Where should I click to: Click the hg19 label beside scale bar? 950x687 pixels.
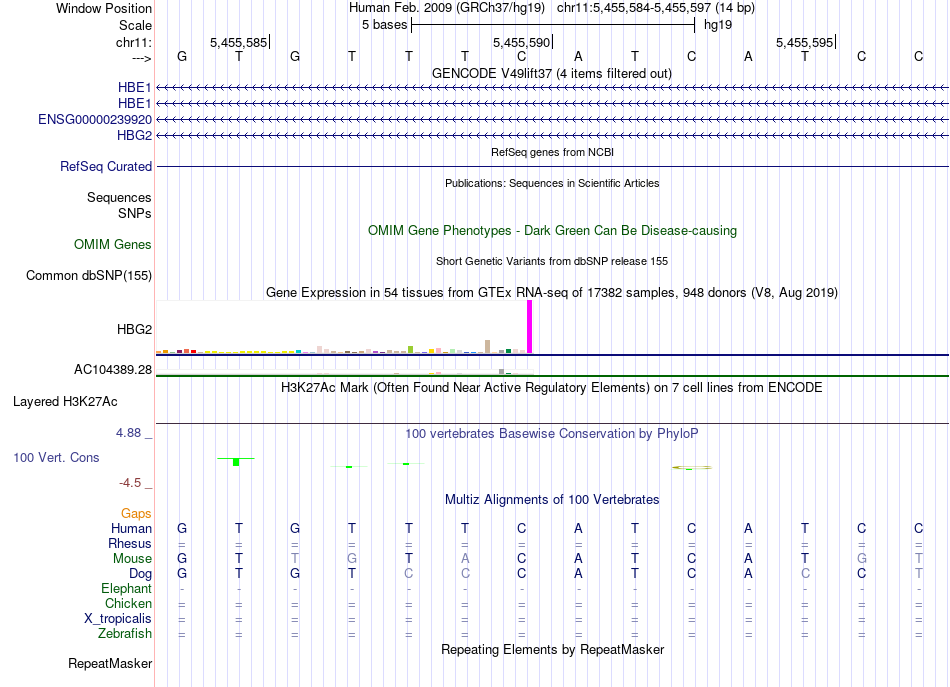click(x=718, y=25)
